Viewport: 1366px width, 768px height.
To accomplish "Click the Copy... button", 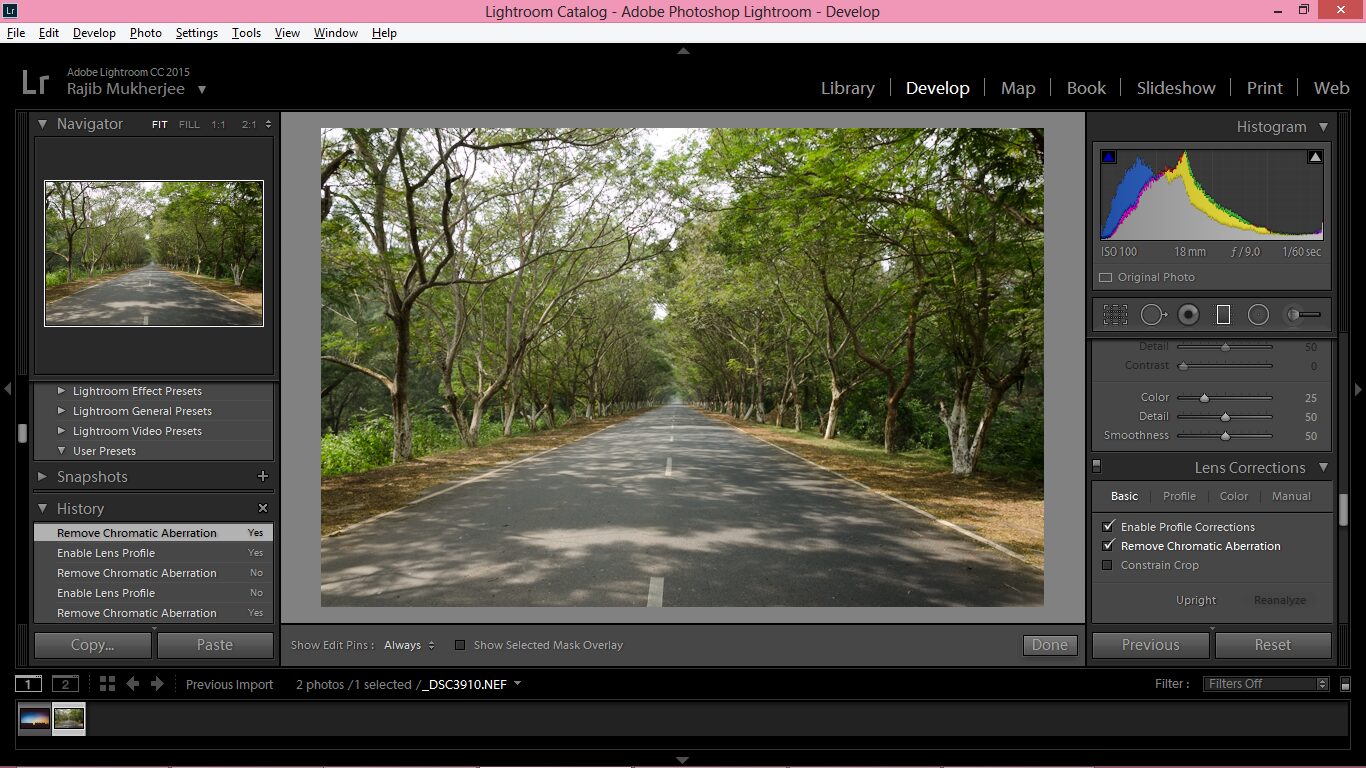I will (x=92, y=645).
